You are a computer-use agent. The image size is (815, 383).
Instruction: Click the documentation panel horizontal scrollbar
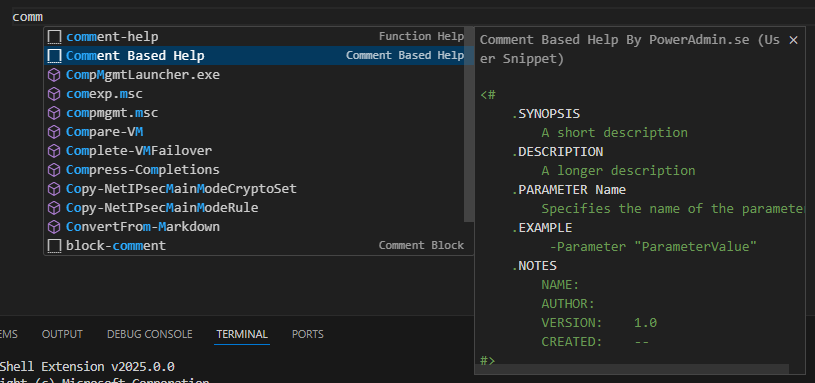pos(632,369)
